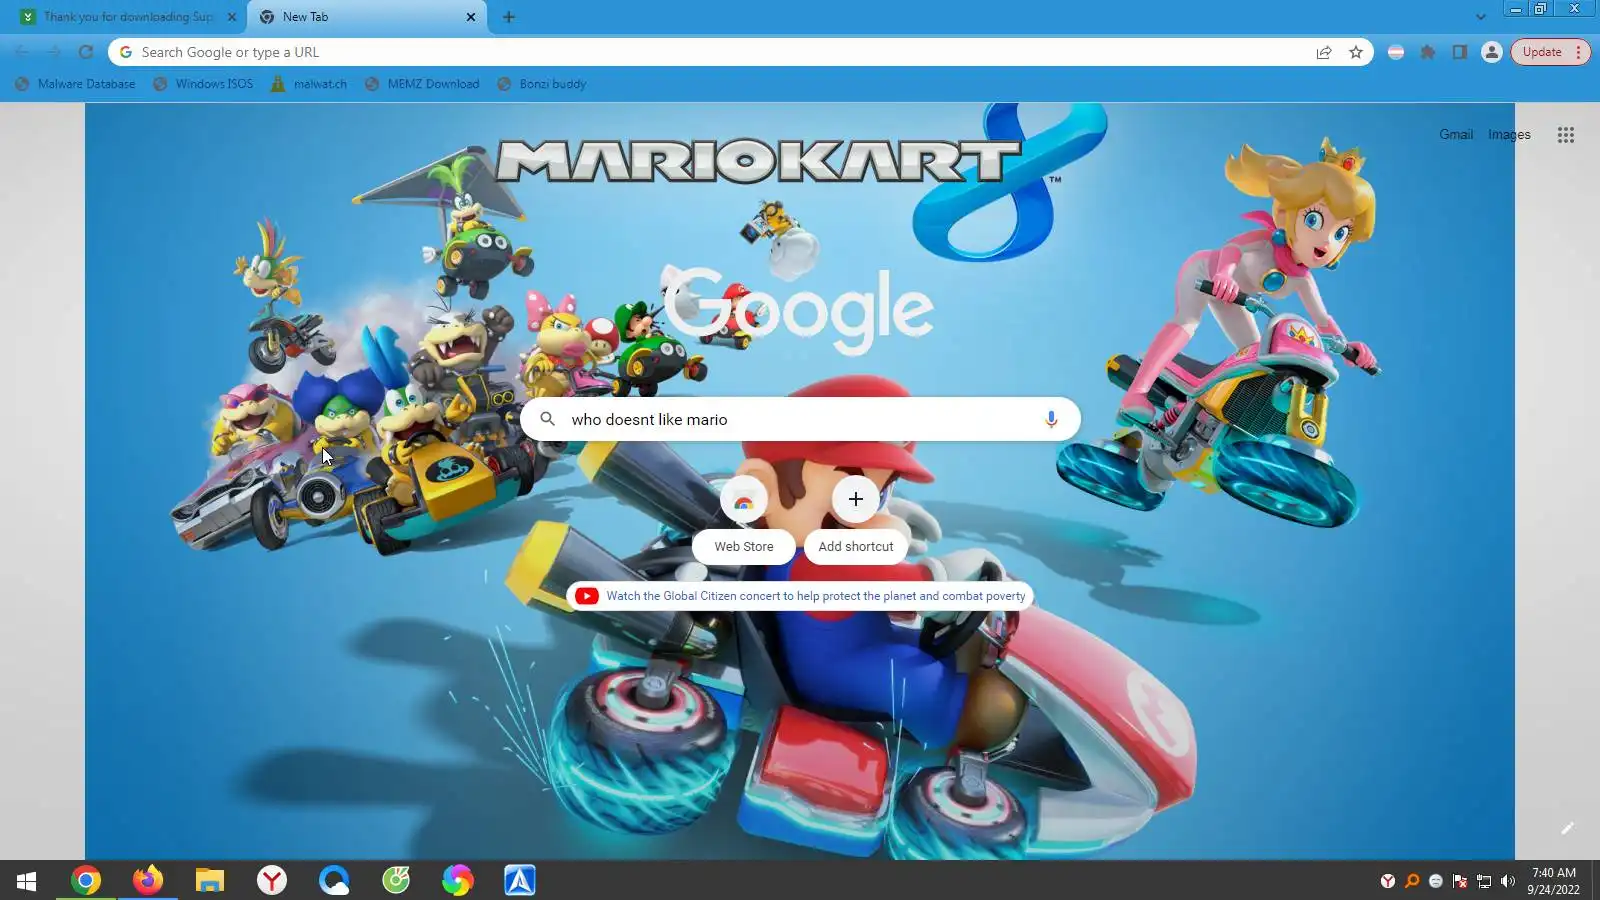Screen dimensions: 1600x900
Task: Open a new tab with the plus button
Action: [x=509, y=17]
